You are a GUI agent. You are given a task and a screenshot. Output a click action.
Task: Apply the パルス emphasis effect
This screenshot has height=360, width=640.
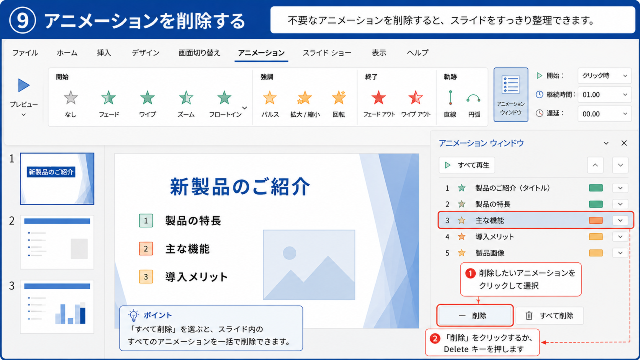pyautogui.click(x=270, y=98)
